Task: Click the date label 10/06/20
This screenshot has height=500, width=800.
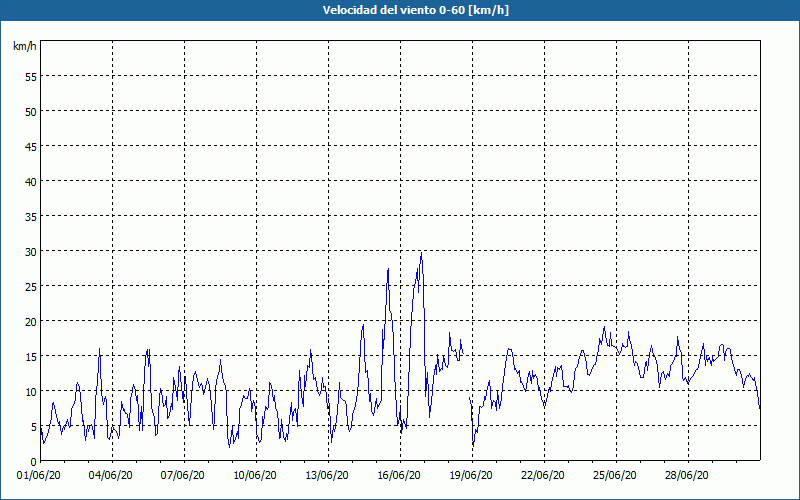Action: [x=255, y=476]
